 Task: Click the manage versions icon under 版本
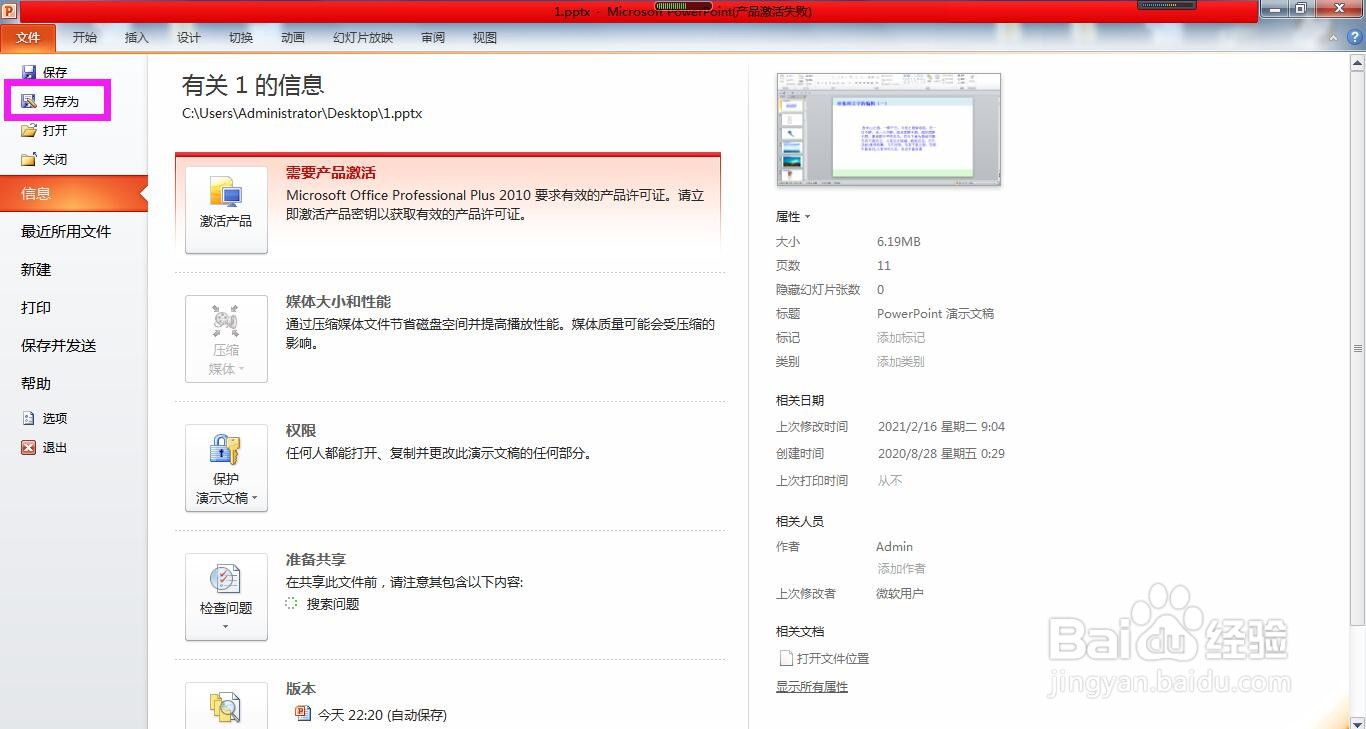click(x=226, y=706)
